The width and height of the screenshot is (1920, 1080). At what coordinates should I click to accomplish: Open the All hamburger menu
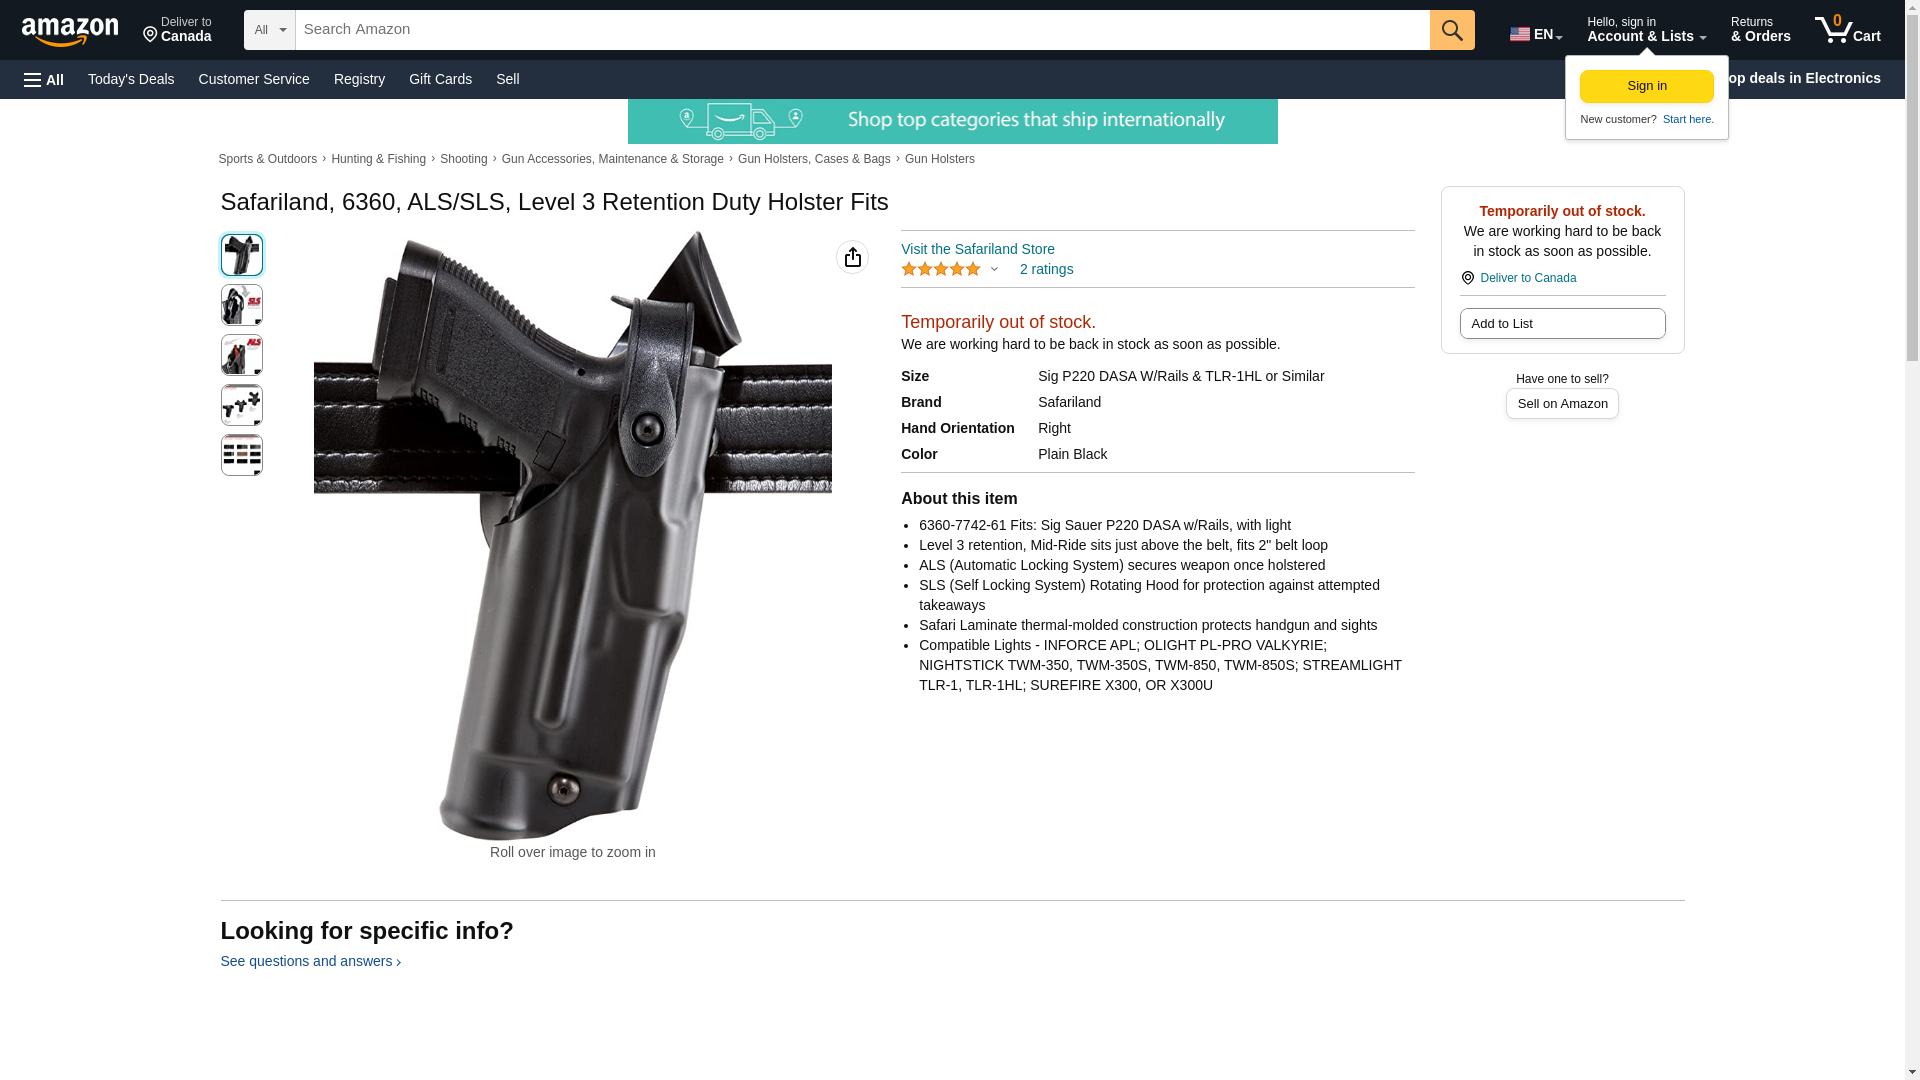click(44, 79)
